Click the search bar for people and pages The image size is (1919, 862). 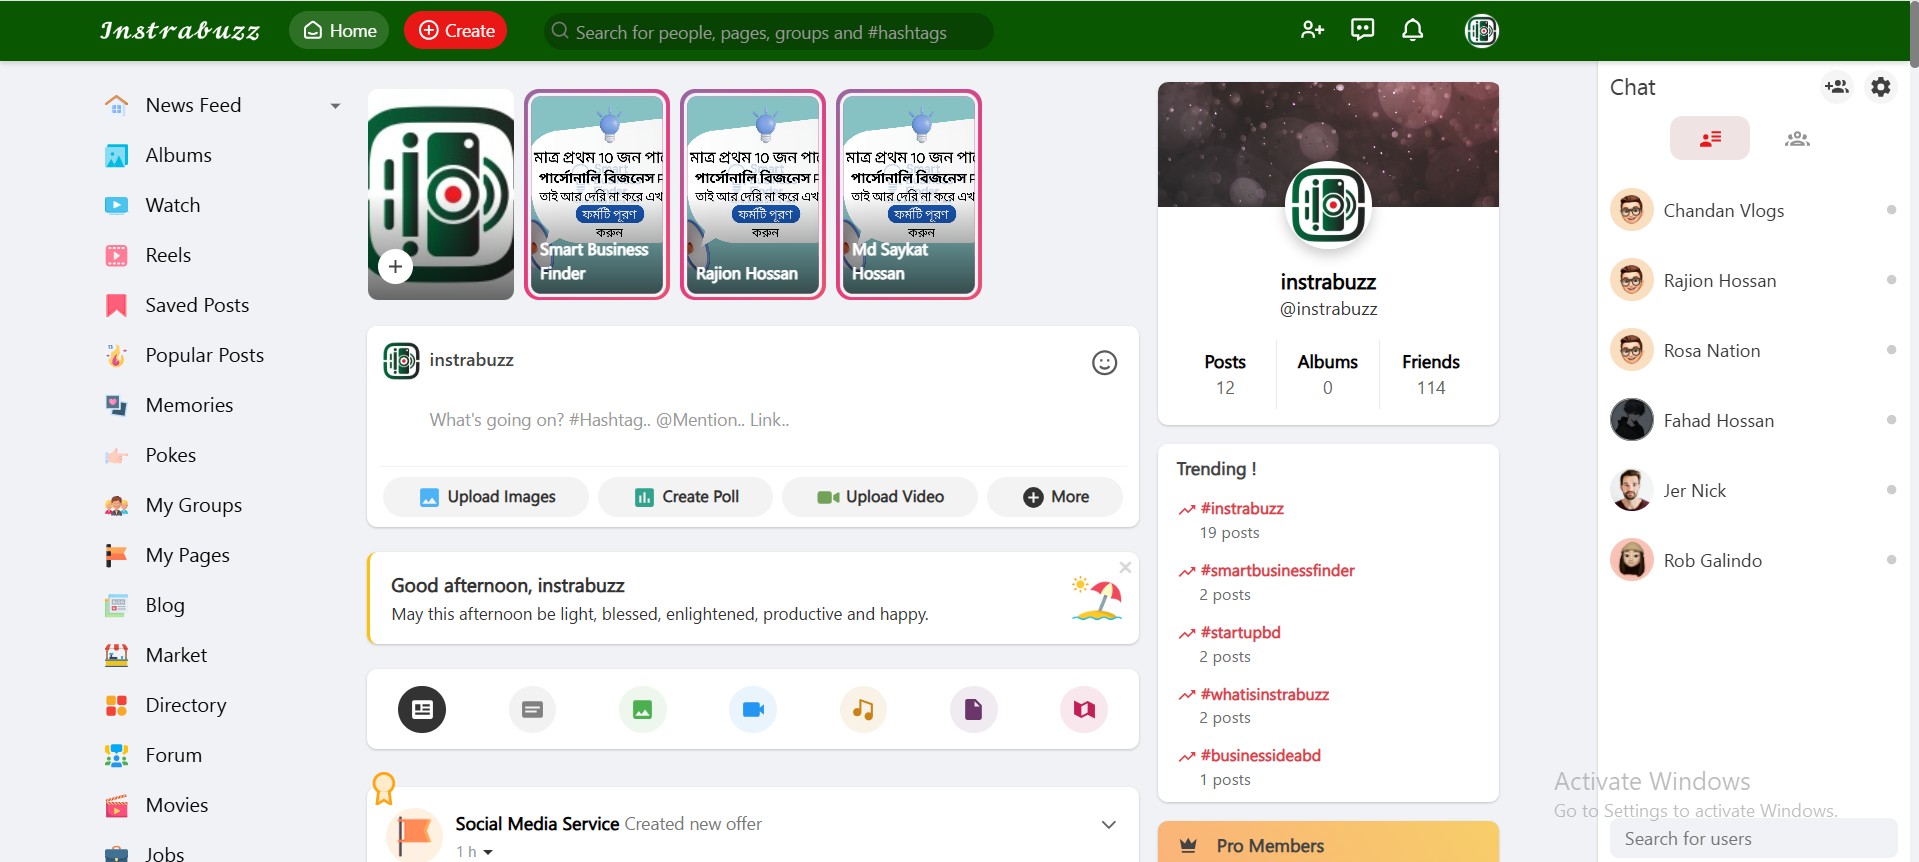[x=768, y=32]
